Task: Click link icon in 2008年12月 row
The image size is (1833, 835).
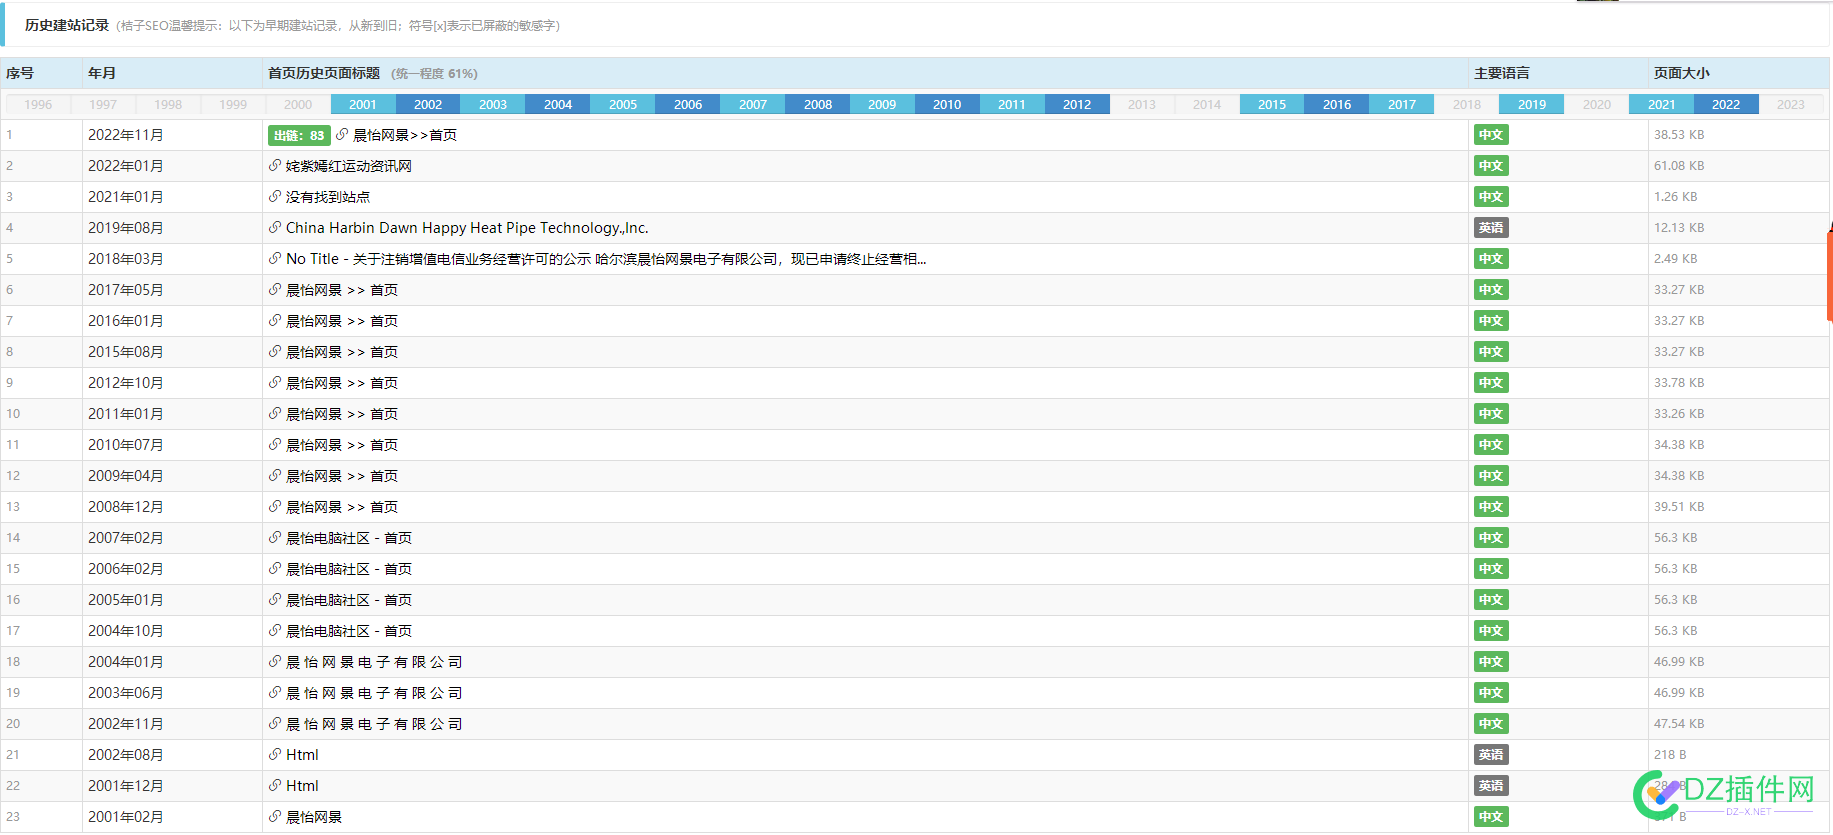Action: pos(275,506)
